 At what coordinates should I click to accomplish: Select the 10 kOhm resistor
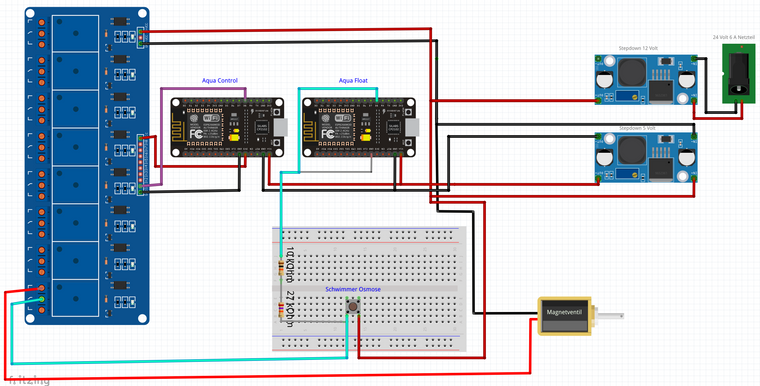coord(281,267)
